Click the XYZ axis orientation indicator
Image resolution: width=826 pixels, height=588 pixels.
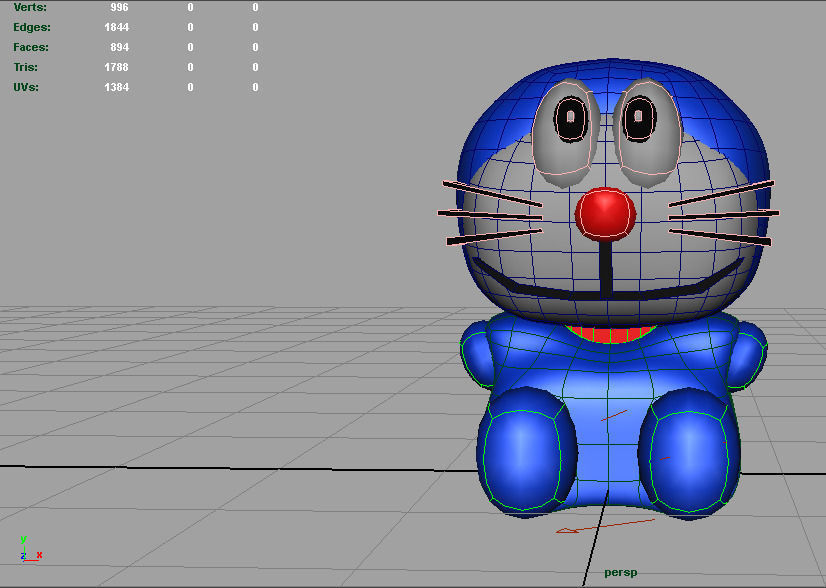pos(31,550)
